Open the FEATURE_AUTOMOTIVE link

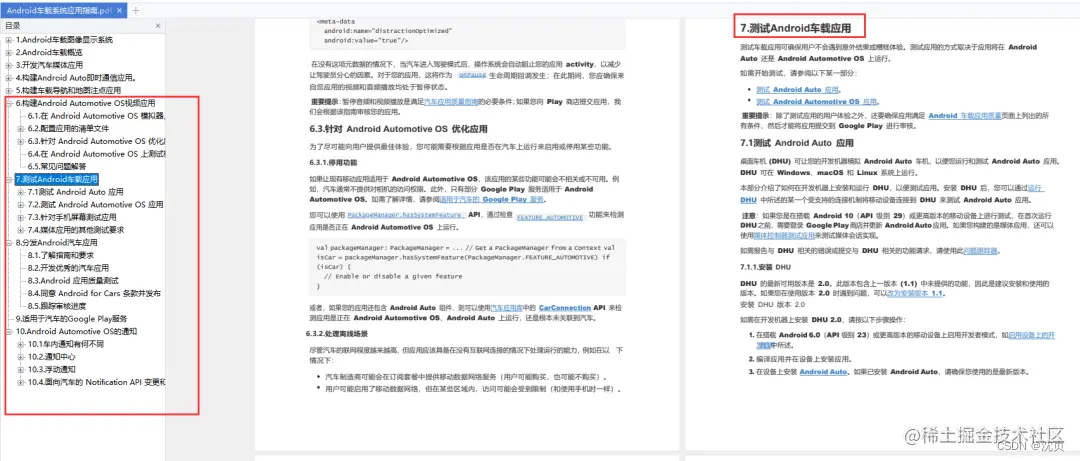pos(550,216)
